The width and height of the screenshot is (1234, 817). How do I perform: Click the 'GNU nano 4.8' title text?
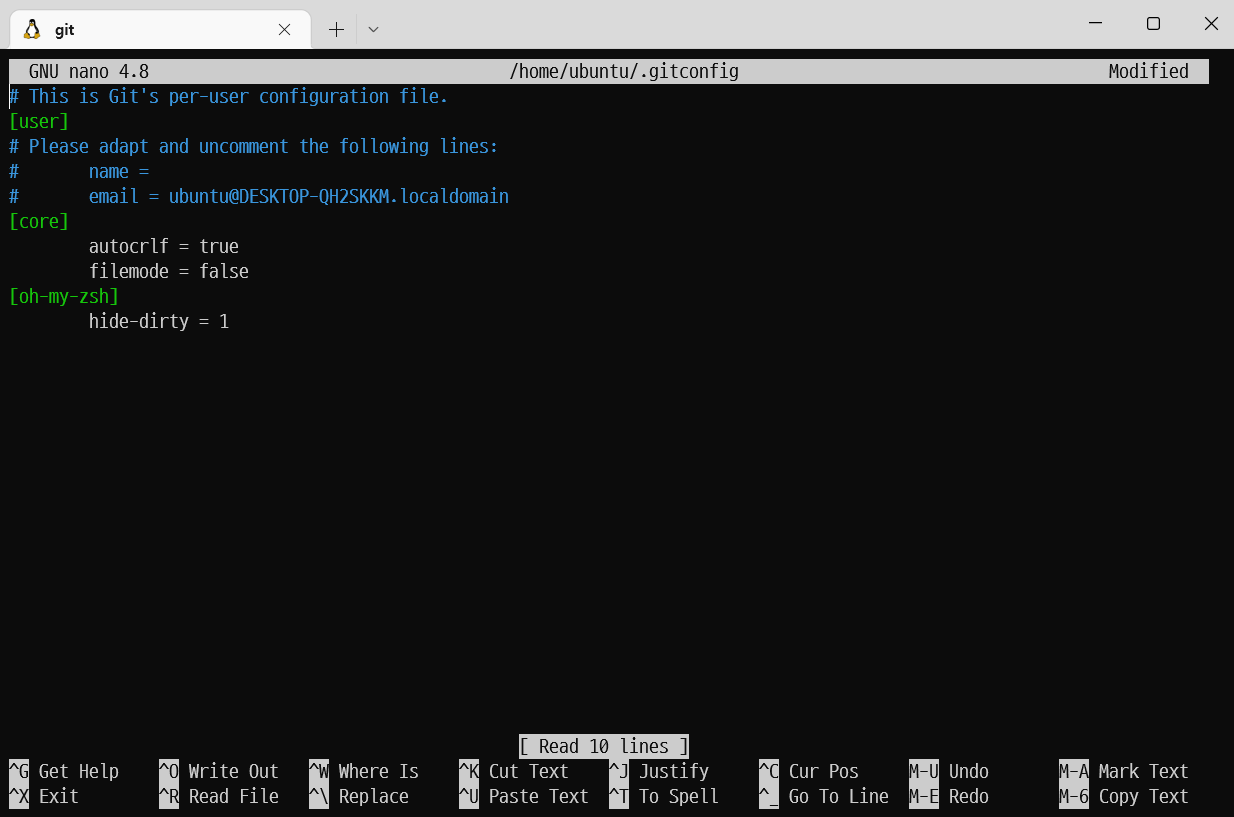point(89,72)
